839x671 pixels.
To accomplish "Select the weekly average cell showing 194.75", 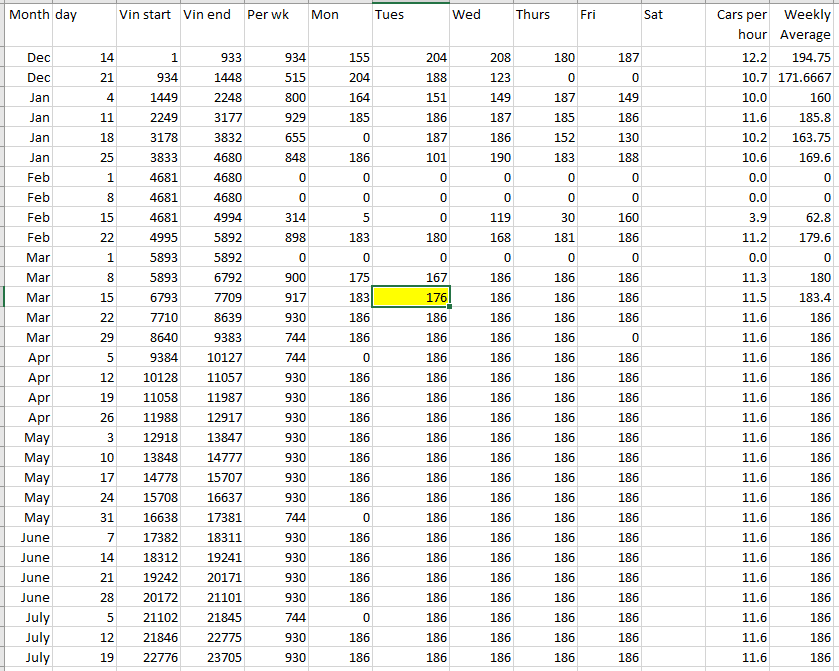I will (804, 58).
